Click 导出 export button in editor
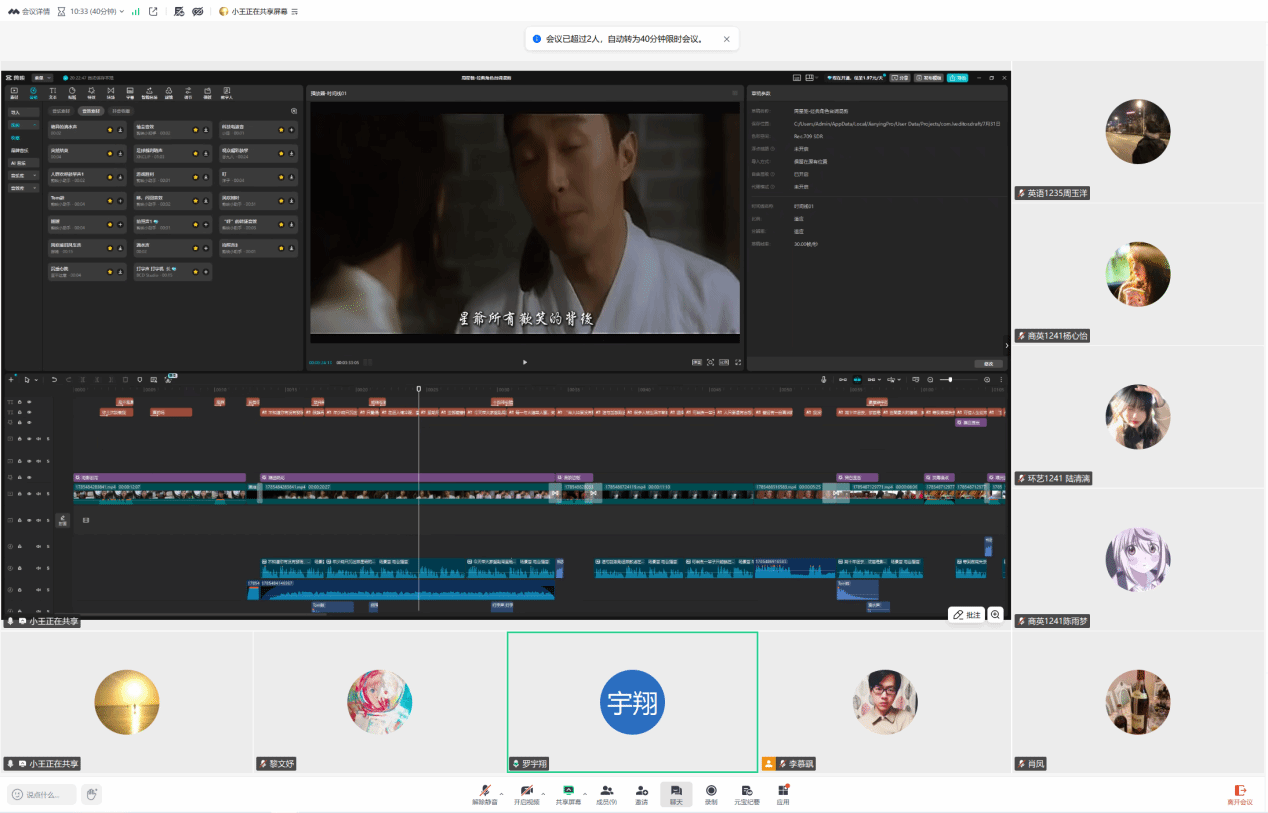The width and height of the screenshot is (1268, 813). [x=958, y=77]
